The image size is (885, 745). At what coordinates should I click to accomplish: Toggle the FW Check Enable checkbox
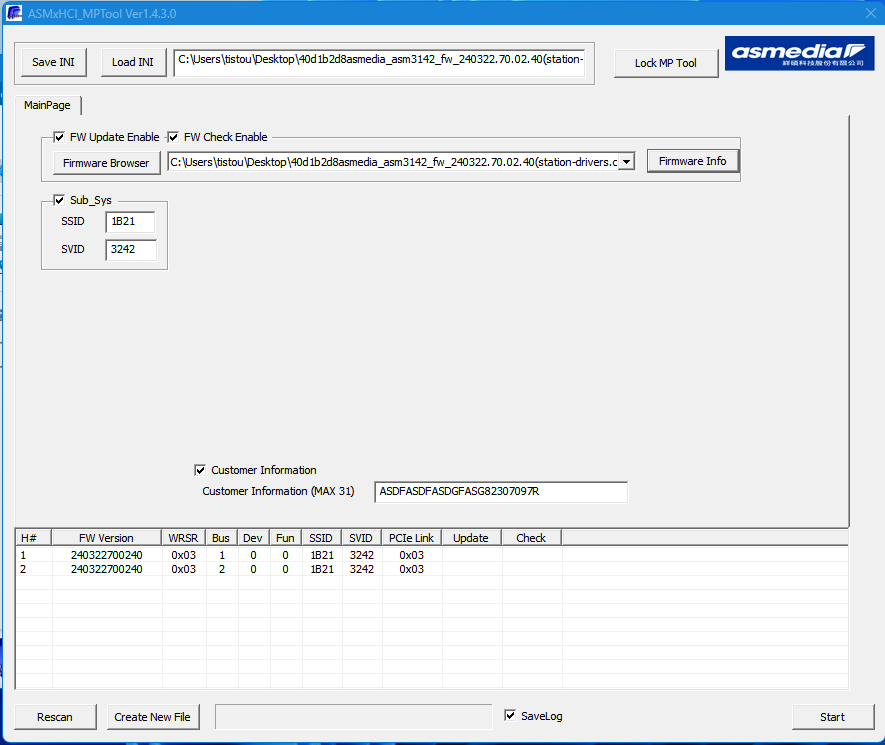pyautogui.click(x=173, y=137)
